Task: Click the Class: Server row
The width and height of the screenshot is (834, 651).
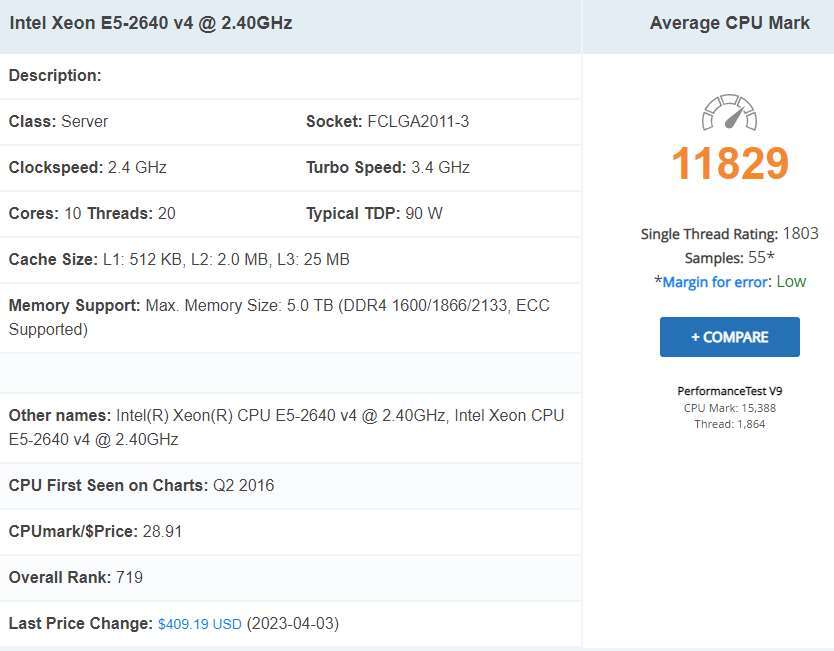Action: pyautogui.click(x=58, y=122)
